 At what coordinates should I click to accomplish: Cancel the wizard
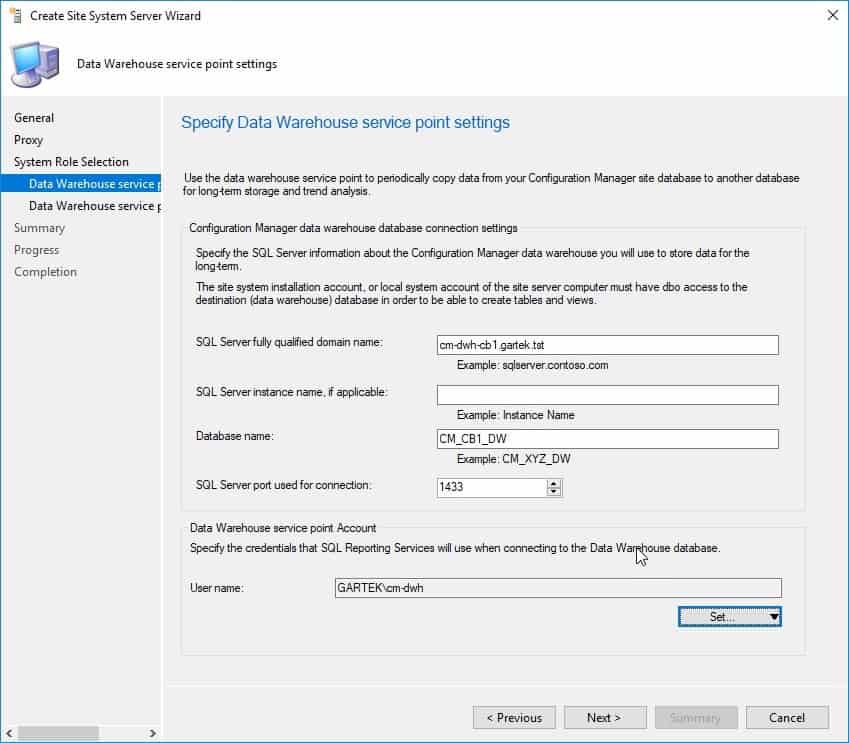(x=787, y=718)
